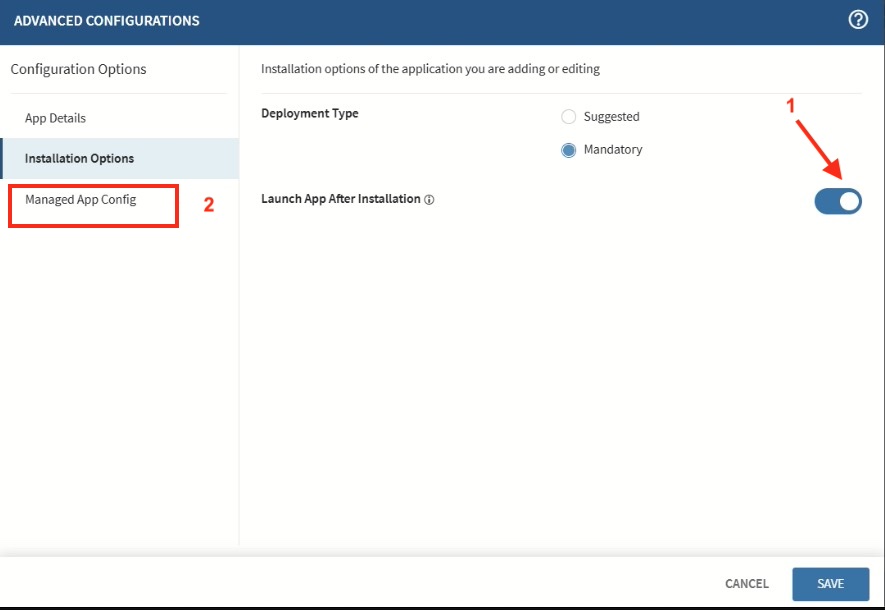Select the Suggested deployment radio button
Screen dimensions: 885x610
tap(569, 117)
